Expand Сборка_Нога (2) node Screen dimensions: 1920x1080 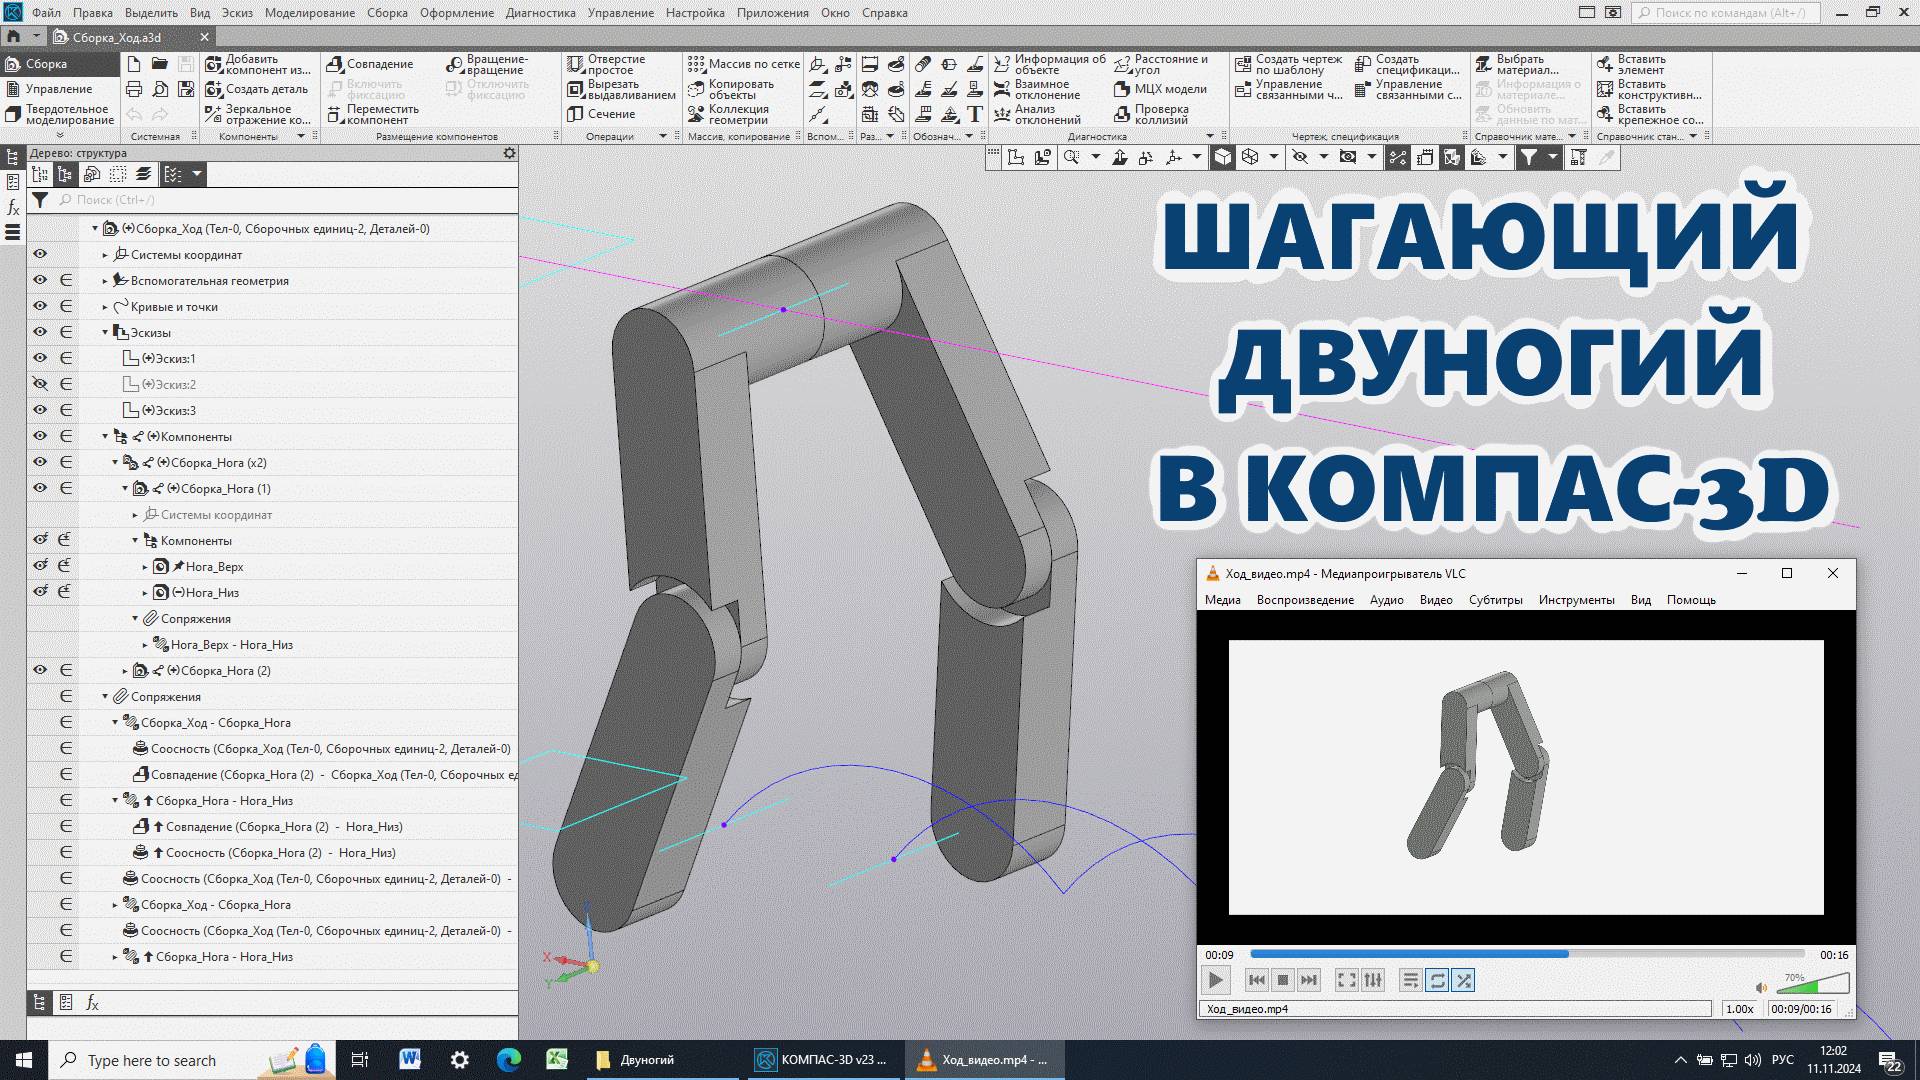(x=125, y=670)
